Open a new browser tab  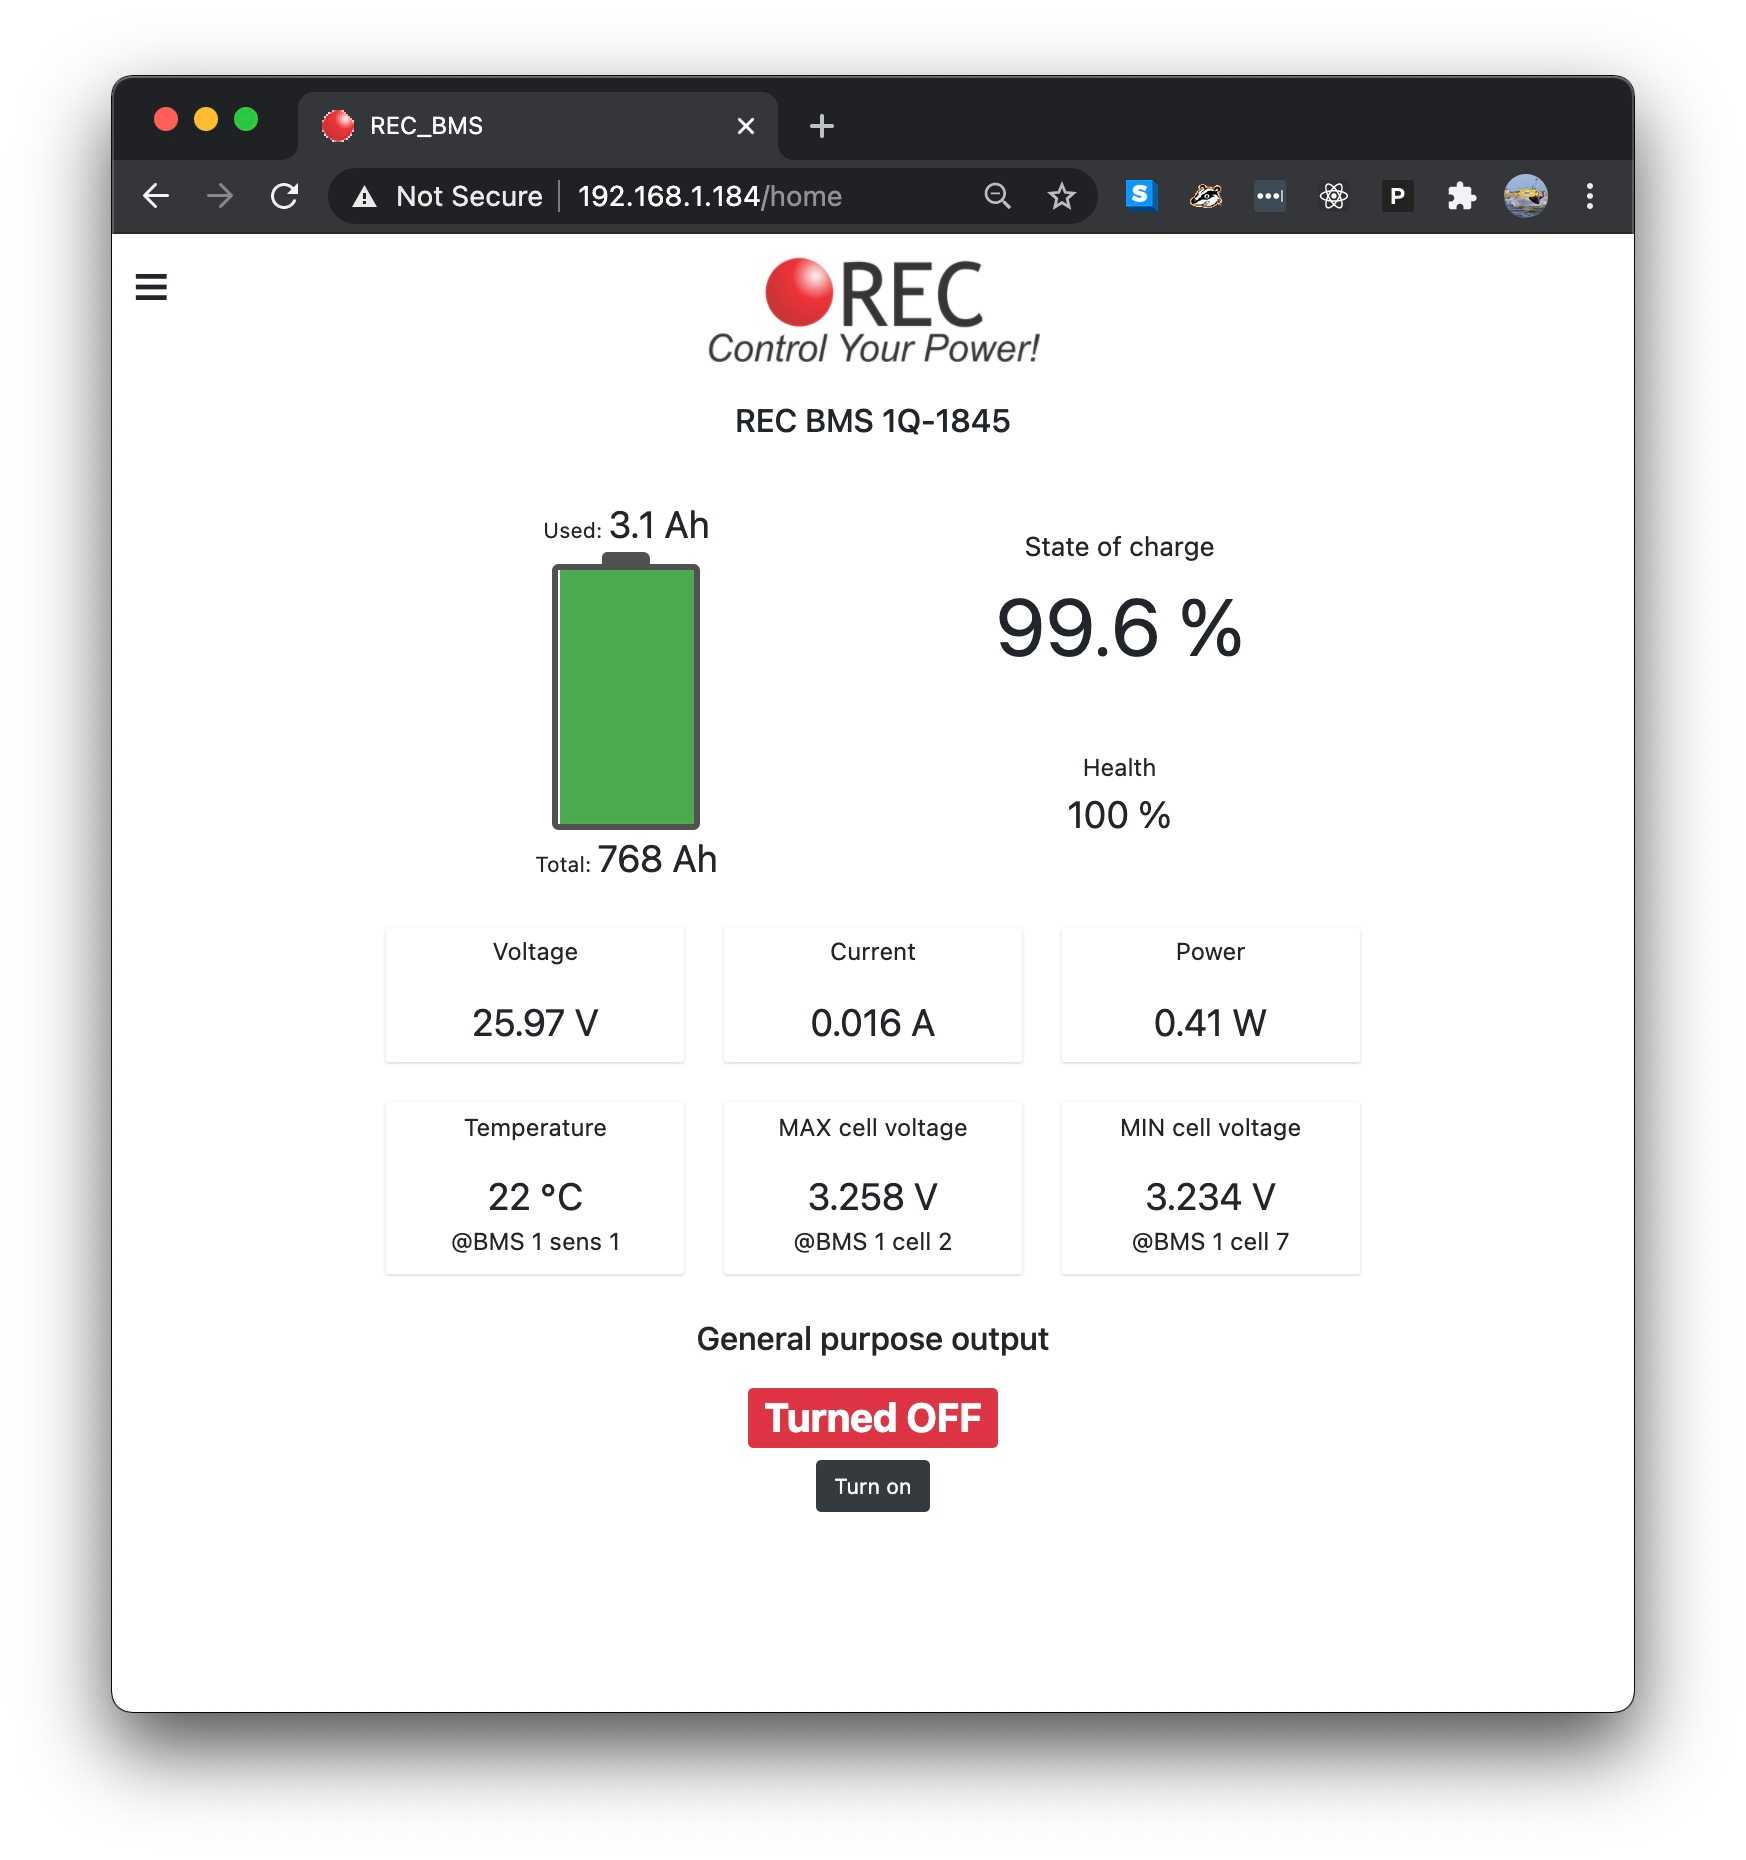pos(821,126)
